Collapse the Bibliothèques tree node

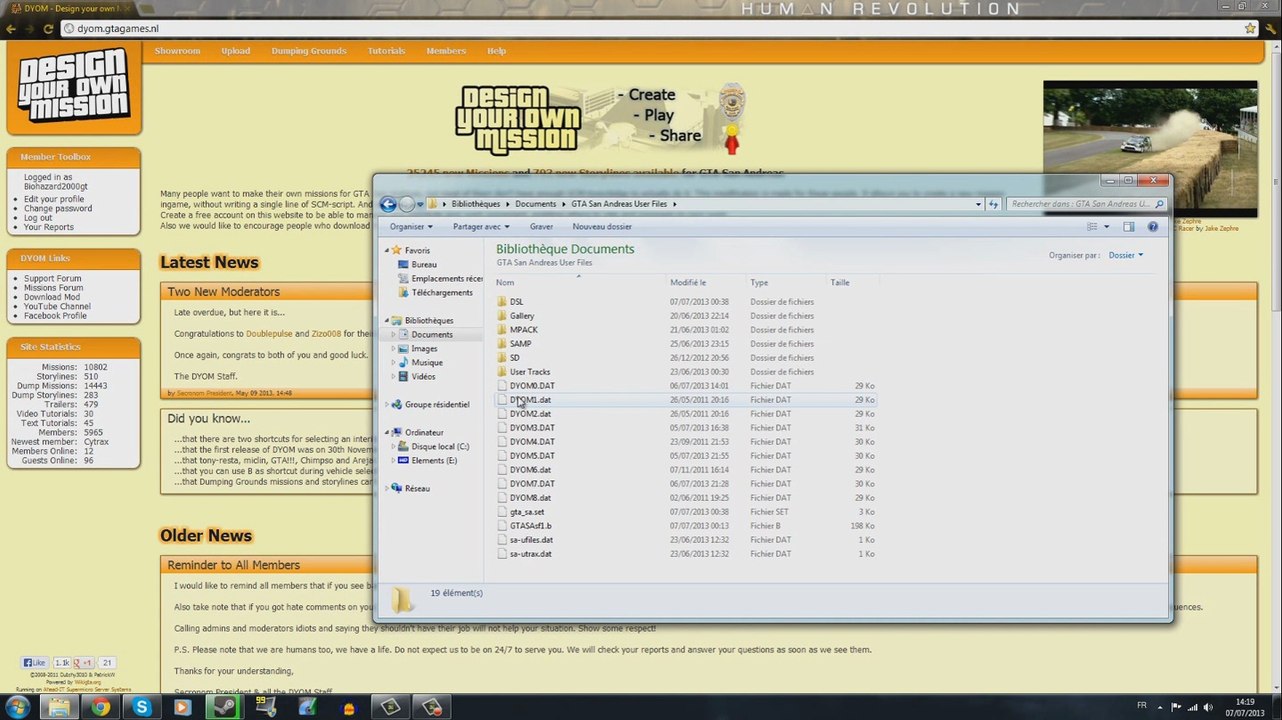[x=387, y=320]
